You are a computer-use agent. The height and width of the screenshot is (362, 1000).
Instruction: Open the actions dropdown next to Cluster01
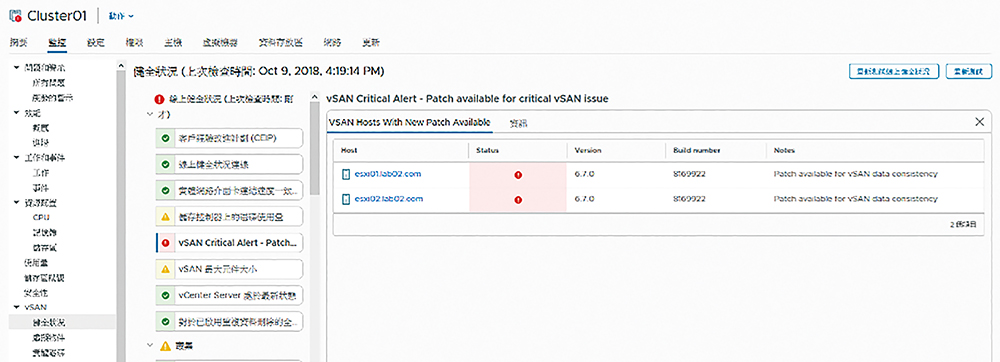pos(121,15)
